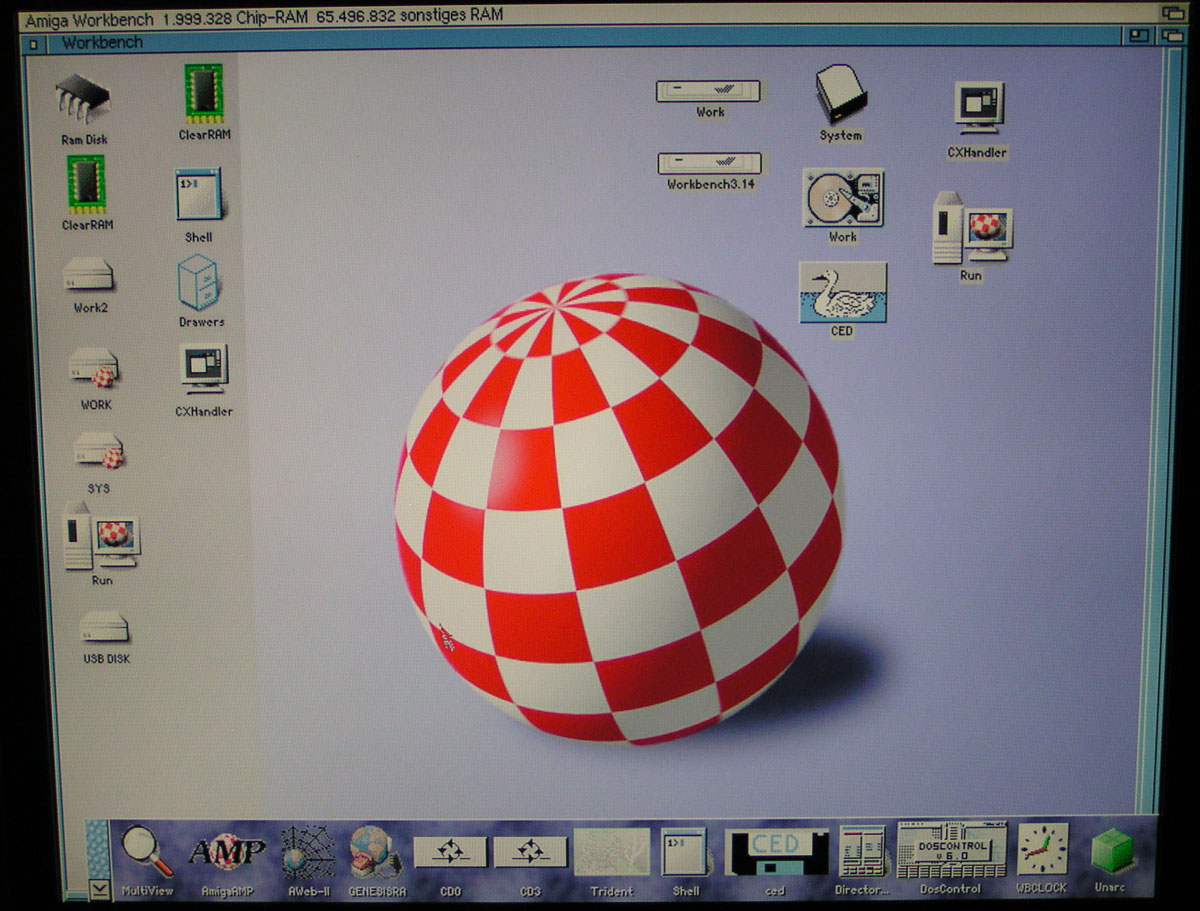Click the Workbench window zoom gadget
Image resolution: width=1200 pixels, height=911 pixels.
[x=1138, y=36]
